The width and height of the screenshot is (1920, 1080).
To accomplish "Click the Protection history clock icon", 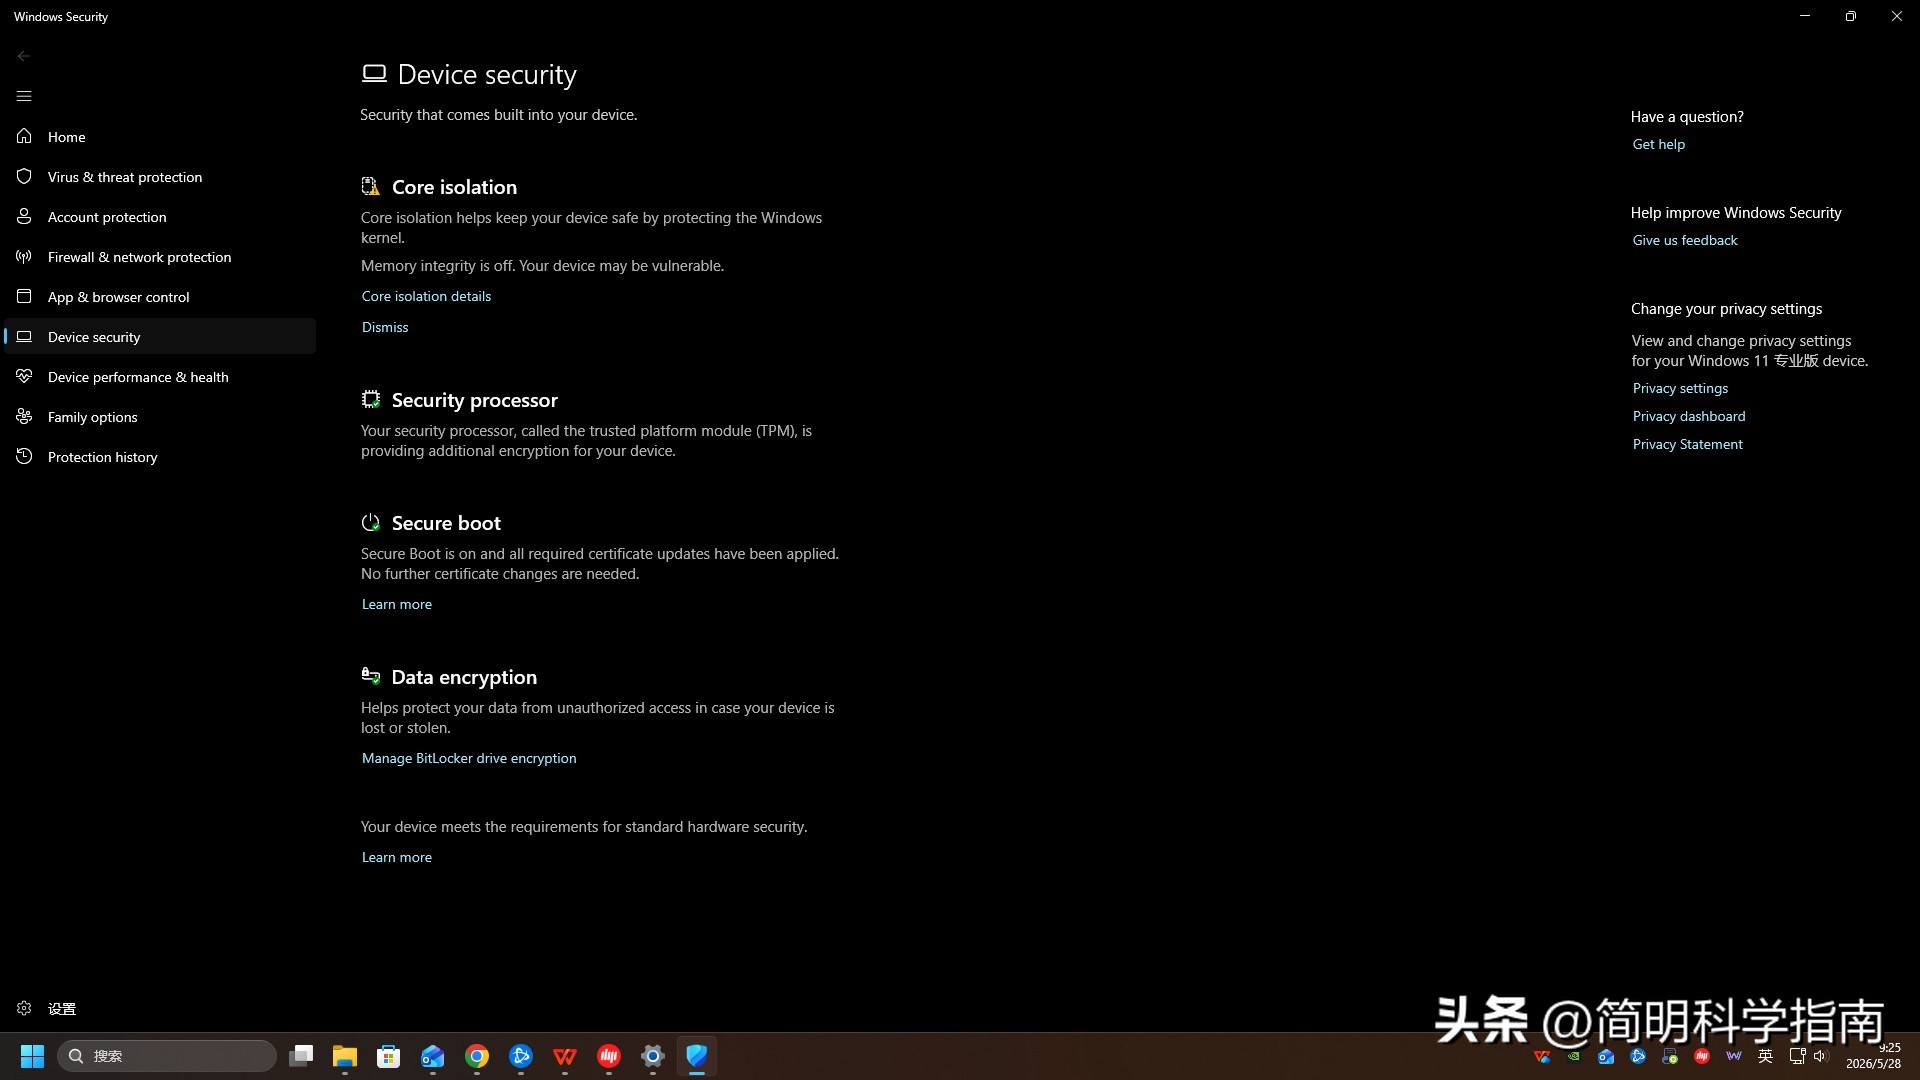I will 24,457.
